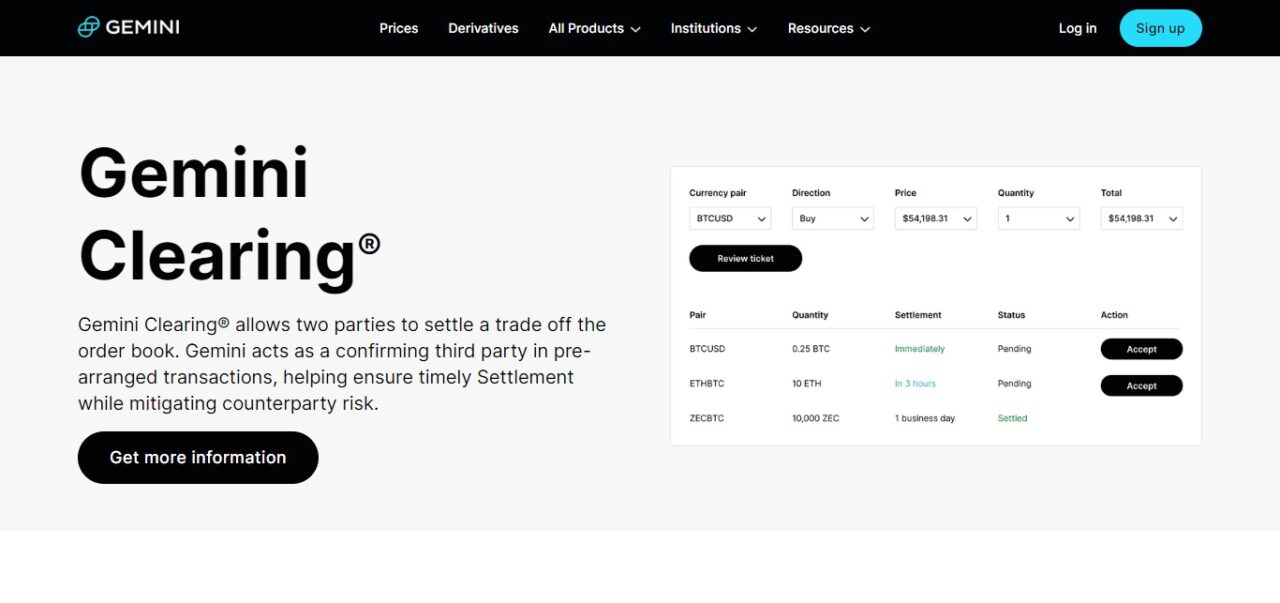The height and width of the screenshot is (603, 1280).
Task: Open the Currency pair BTCUSD dropdown
Action: click(x=730, y=218)
